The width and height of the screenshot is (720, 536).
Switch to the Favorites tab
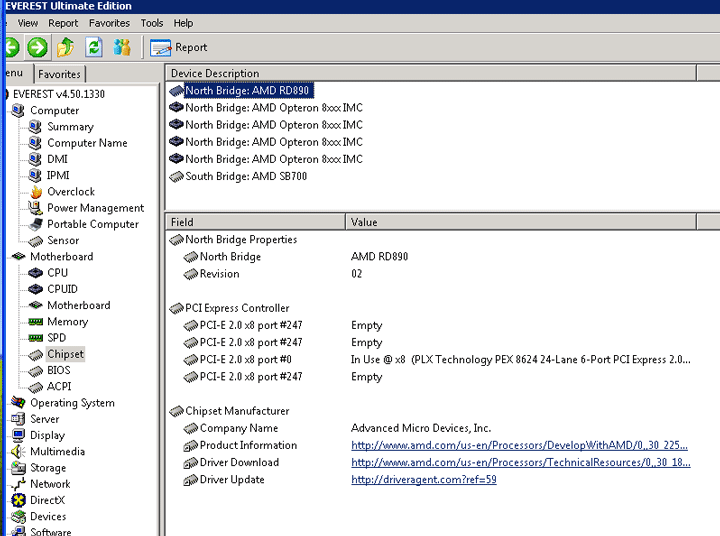coord(59,74)
